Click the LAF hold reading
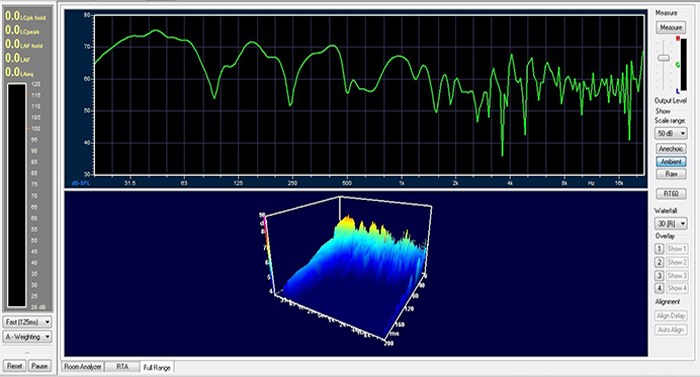 [24, 44]
